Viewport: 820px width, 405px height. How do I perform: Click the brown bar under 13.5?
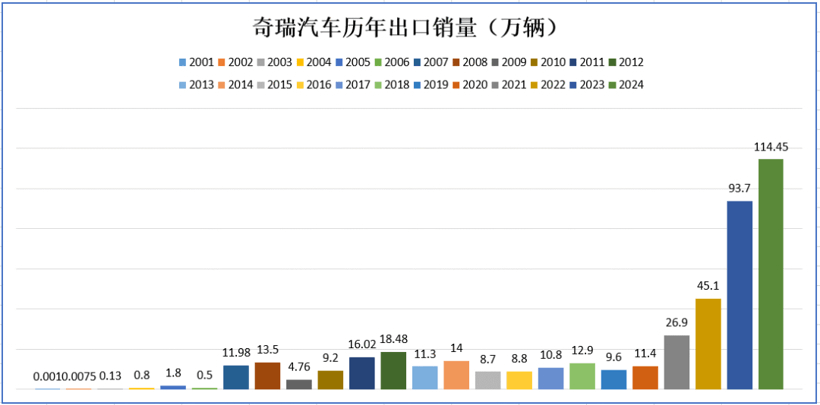coord(268,376)
